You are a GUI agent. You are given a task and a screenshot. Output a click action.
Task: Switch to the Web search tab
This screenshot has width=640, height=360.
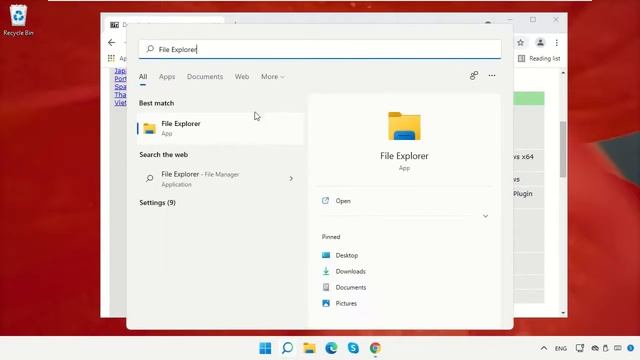[242, 77]
